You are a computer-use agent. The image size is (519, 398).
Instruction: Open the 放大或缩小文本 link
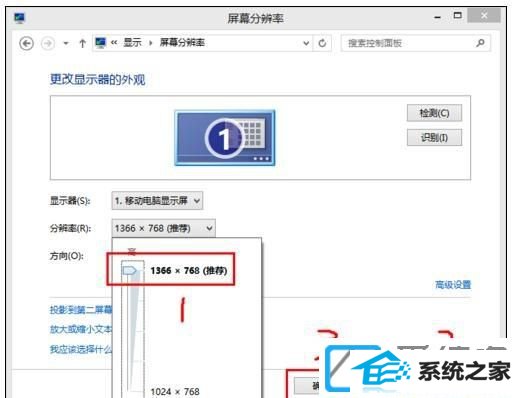point(81,329)
